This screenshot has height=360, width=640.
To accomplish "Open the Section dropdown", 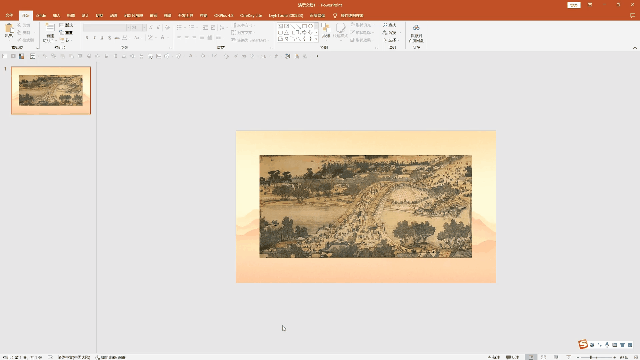I will 65,40.
